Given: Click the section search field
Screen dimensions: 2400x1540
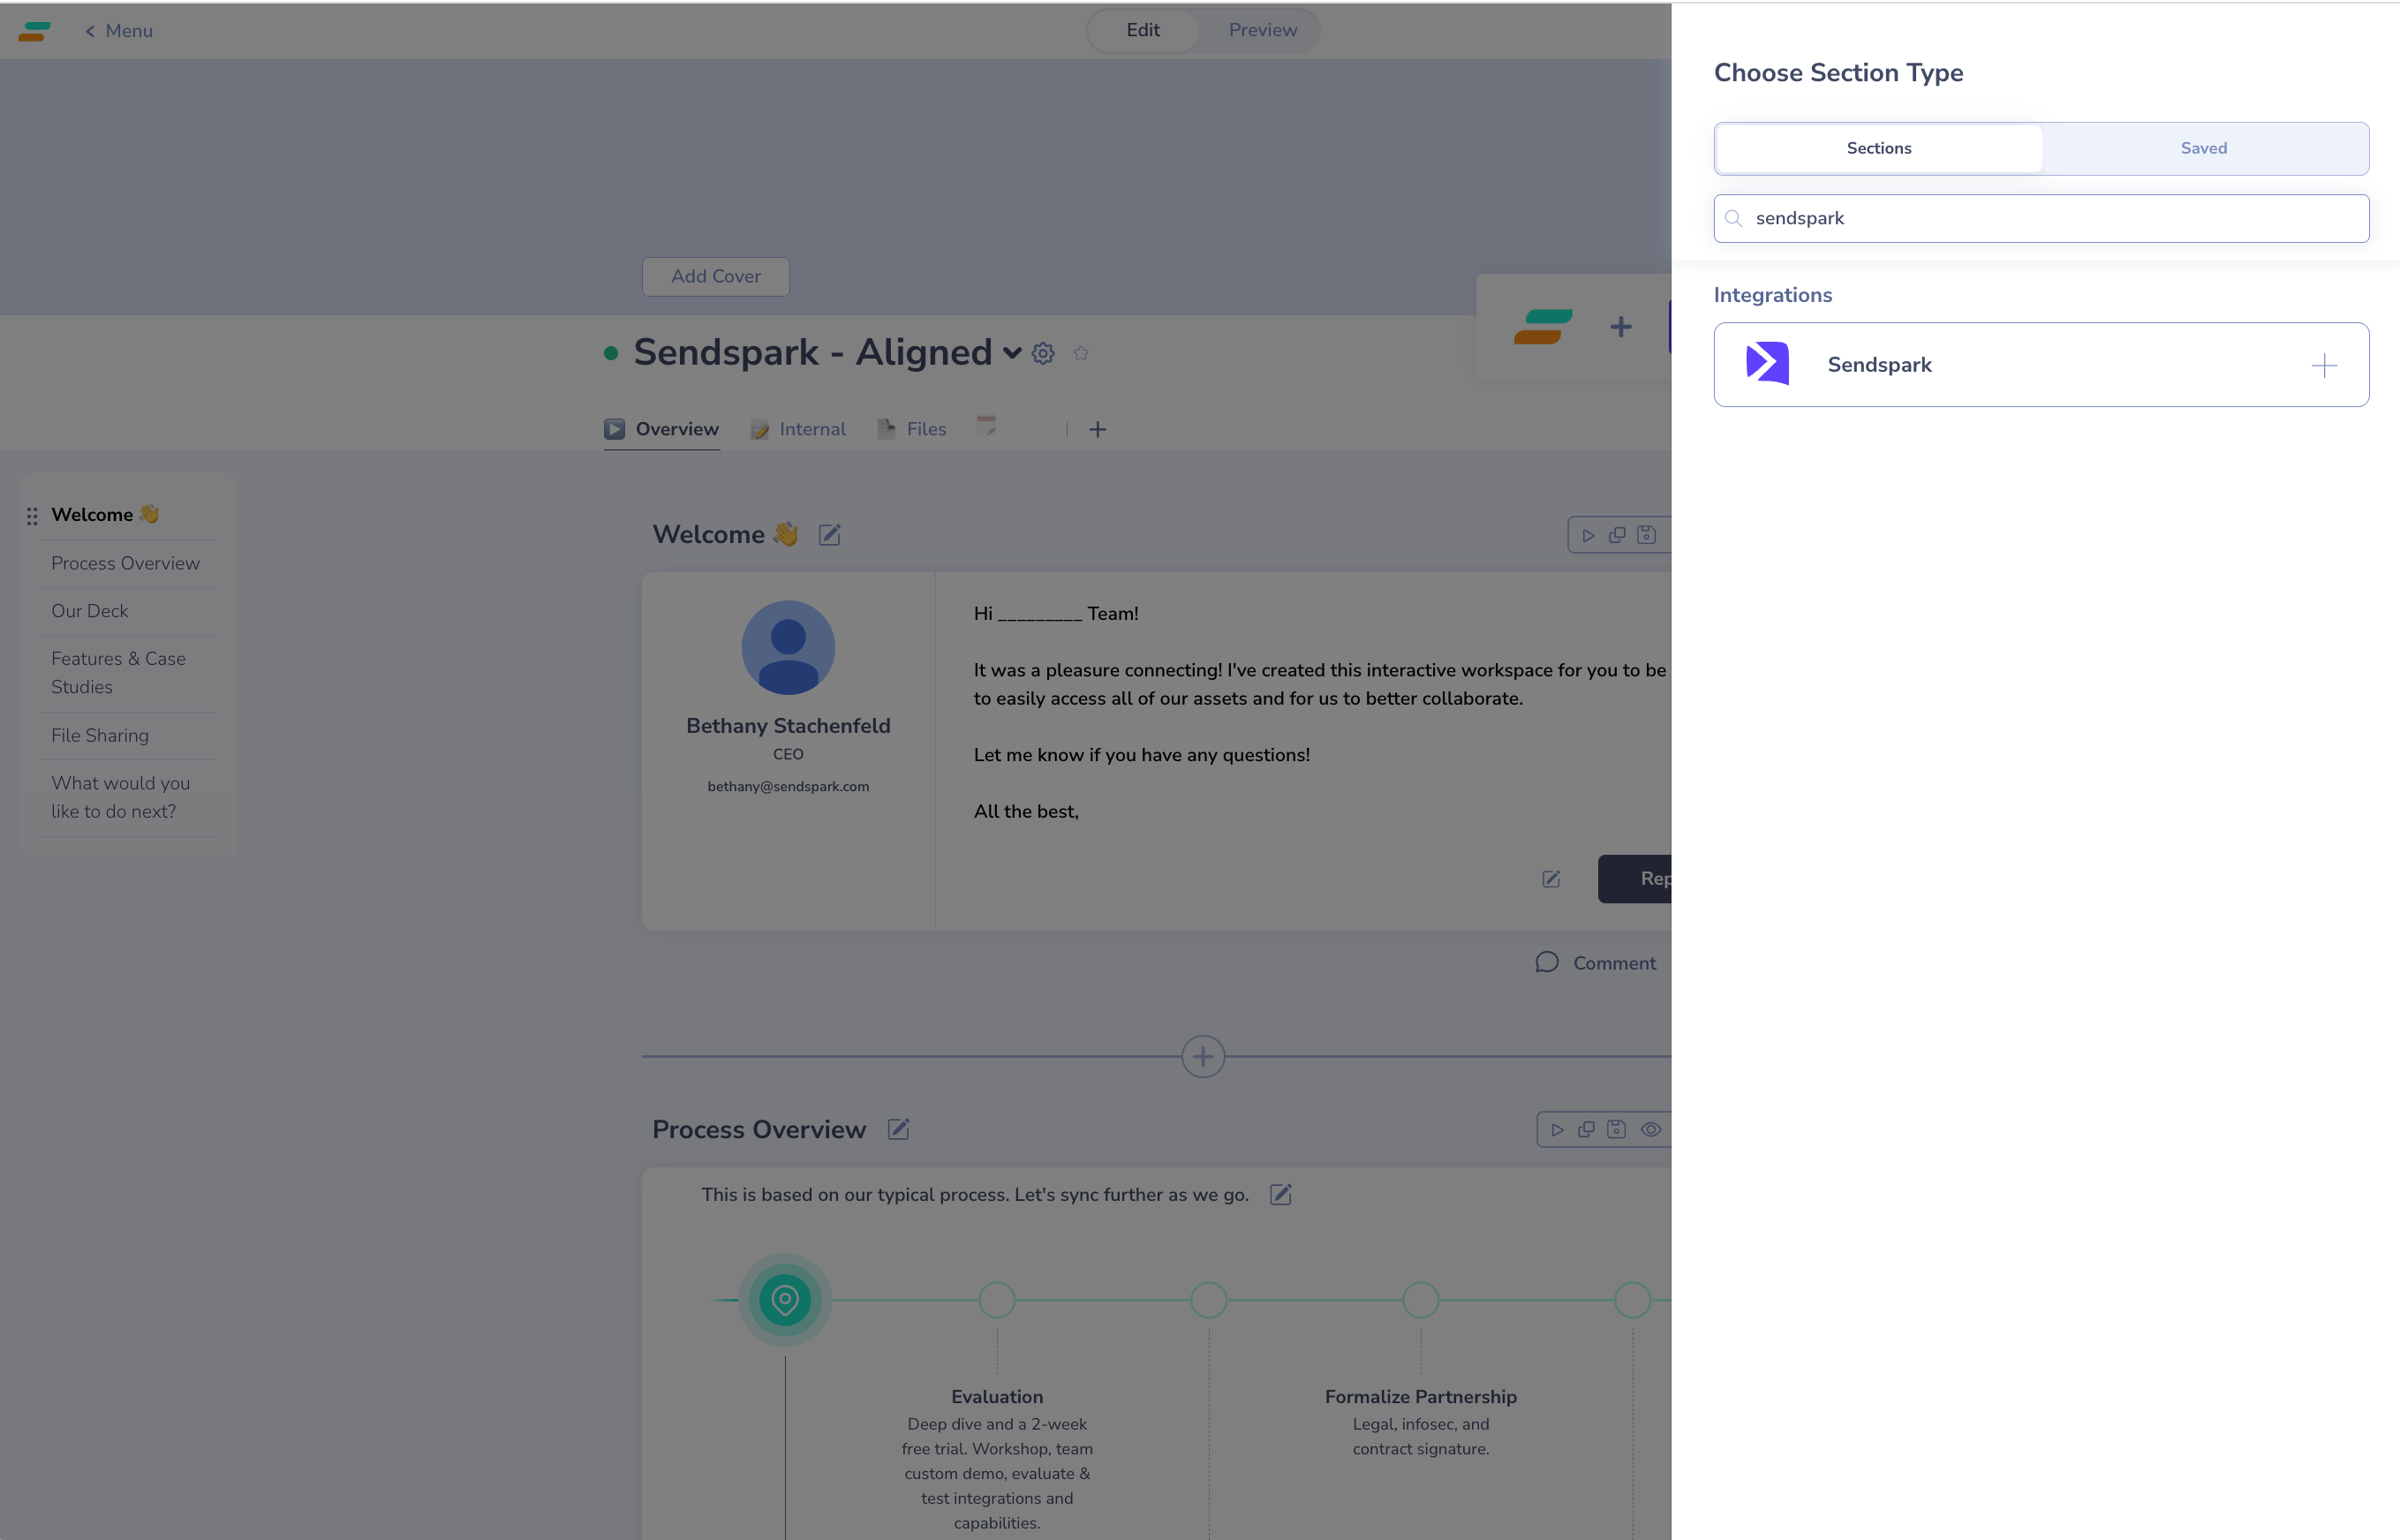Looking at the screenshot, I should [x=2041, y=218].
